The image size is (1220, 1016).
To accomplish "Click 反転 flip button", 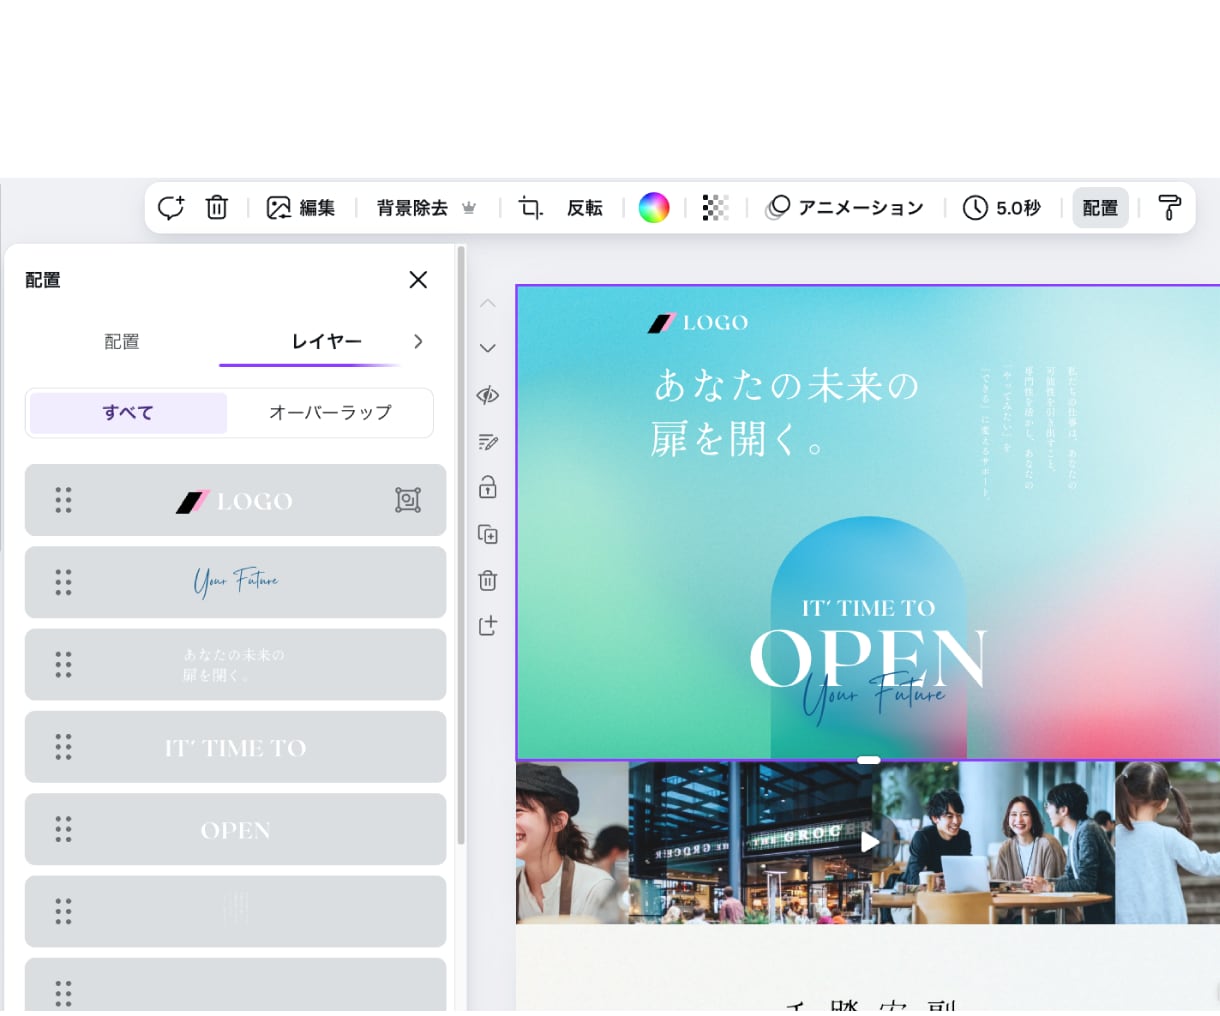I will [x=585, y=207].
